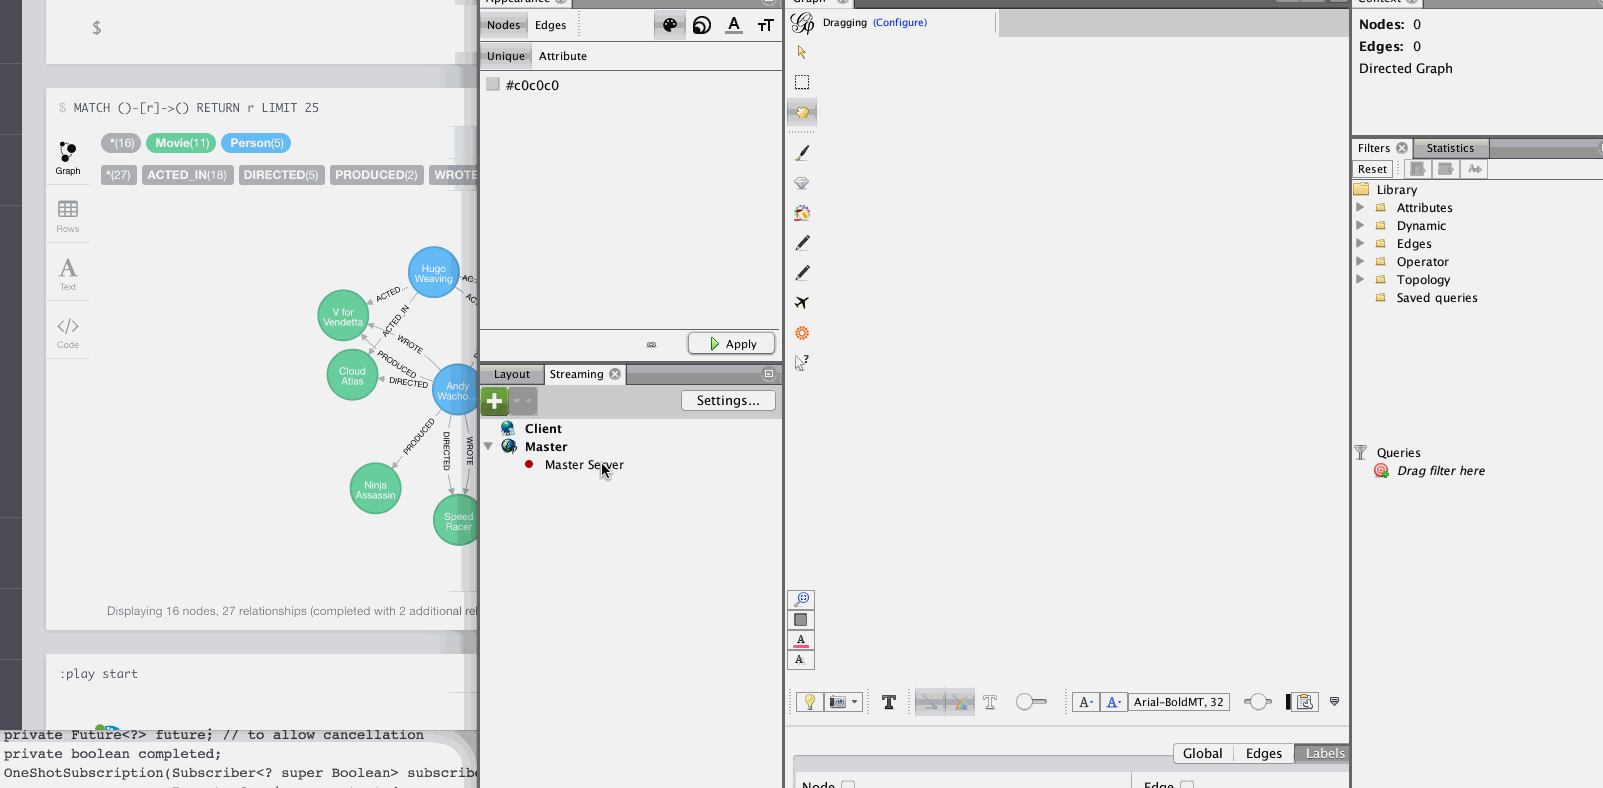Select the direct selection arrow tool
Image resolution: width=1603 pixels, height=788 pixels.
tap(802, 52)
